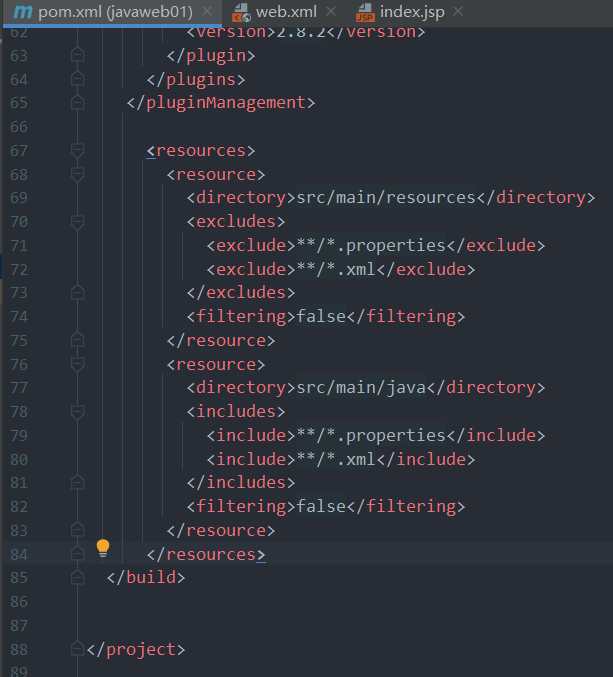Collapse the second resource block at line 76
This screenshot has height=677, width=613.
pyautogui.click(x=77, y=364)
